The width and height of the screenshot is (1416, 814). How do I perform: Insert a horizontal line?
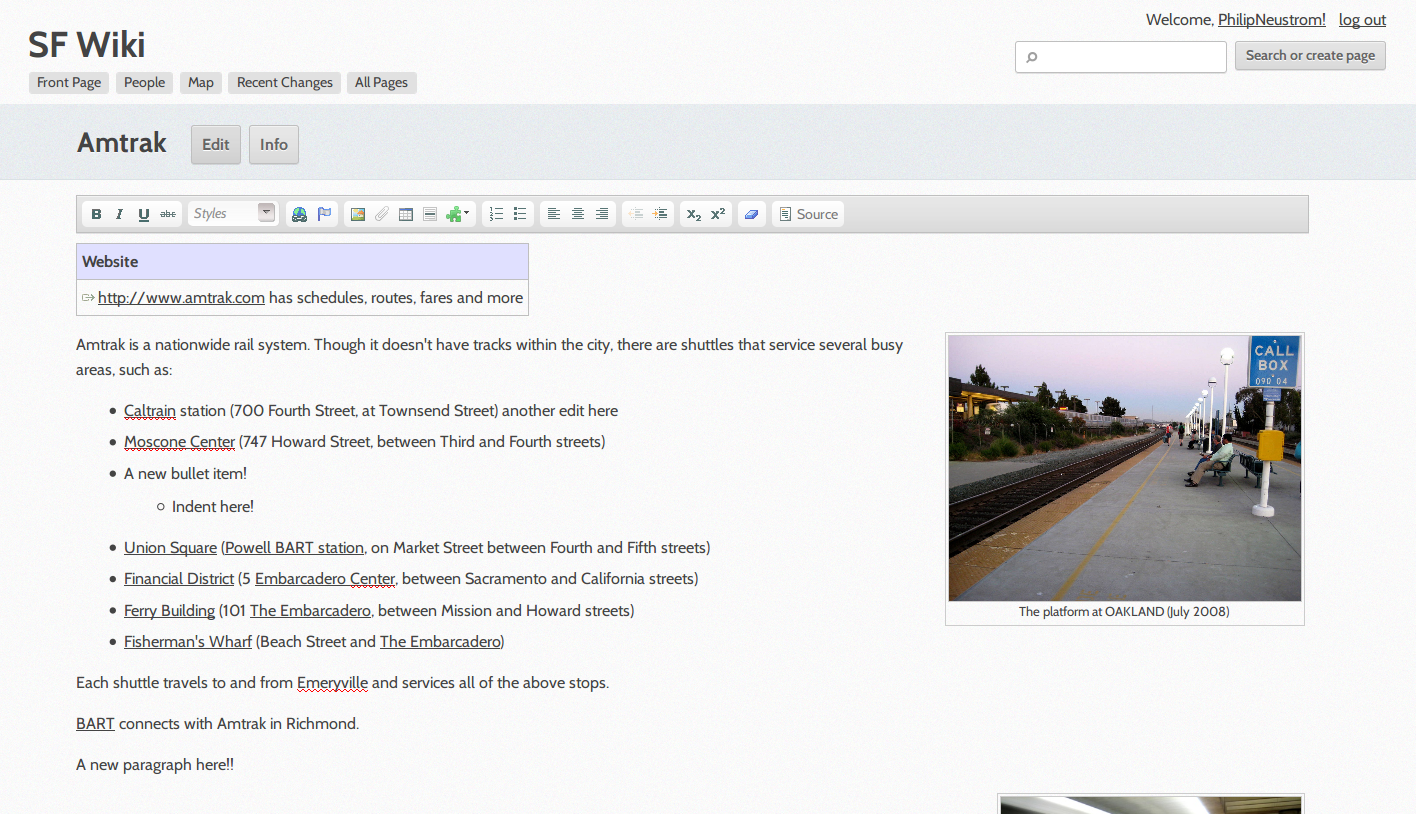pyautogui.click(x=429, y=214)
